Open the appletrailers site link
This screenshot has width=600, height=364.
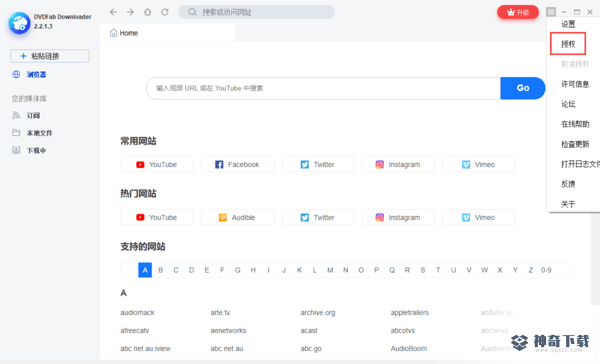tap(409, 312)
